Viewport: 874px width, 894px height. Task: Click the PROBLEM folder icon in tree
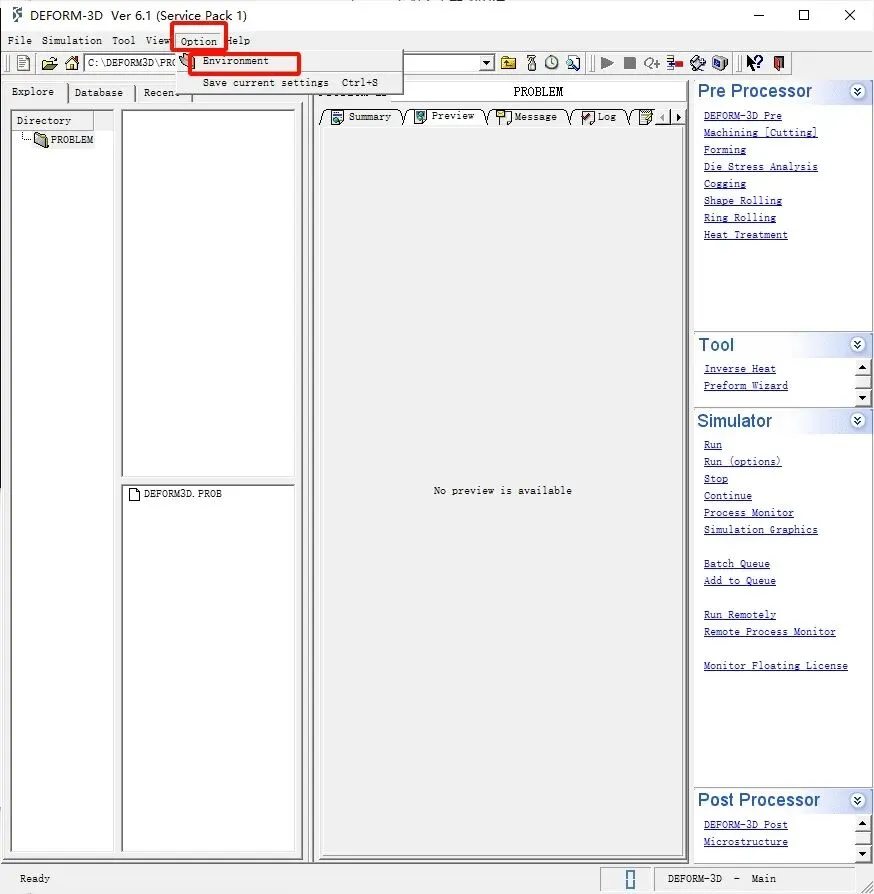coord(41,140)
